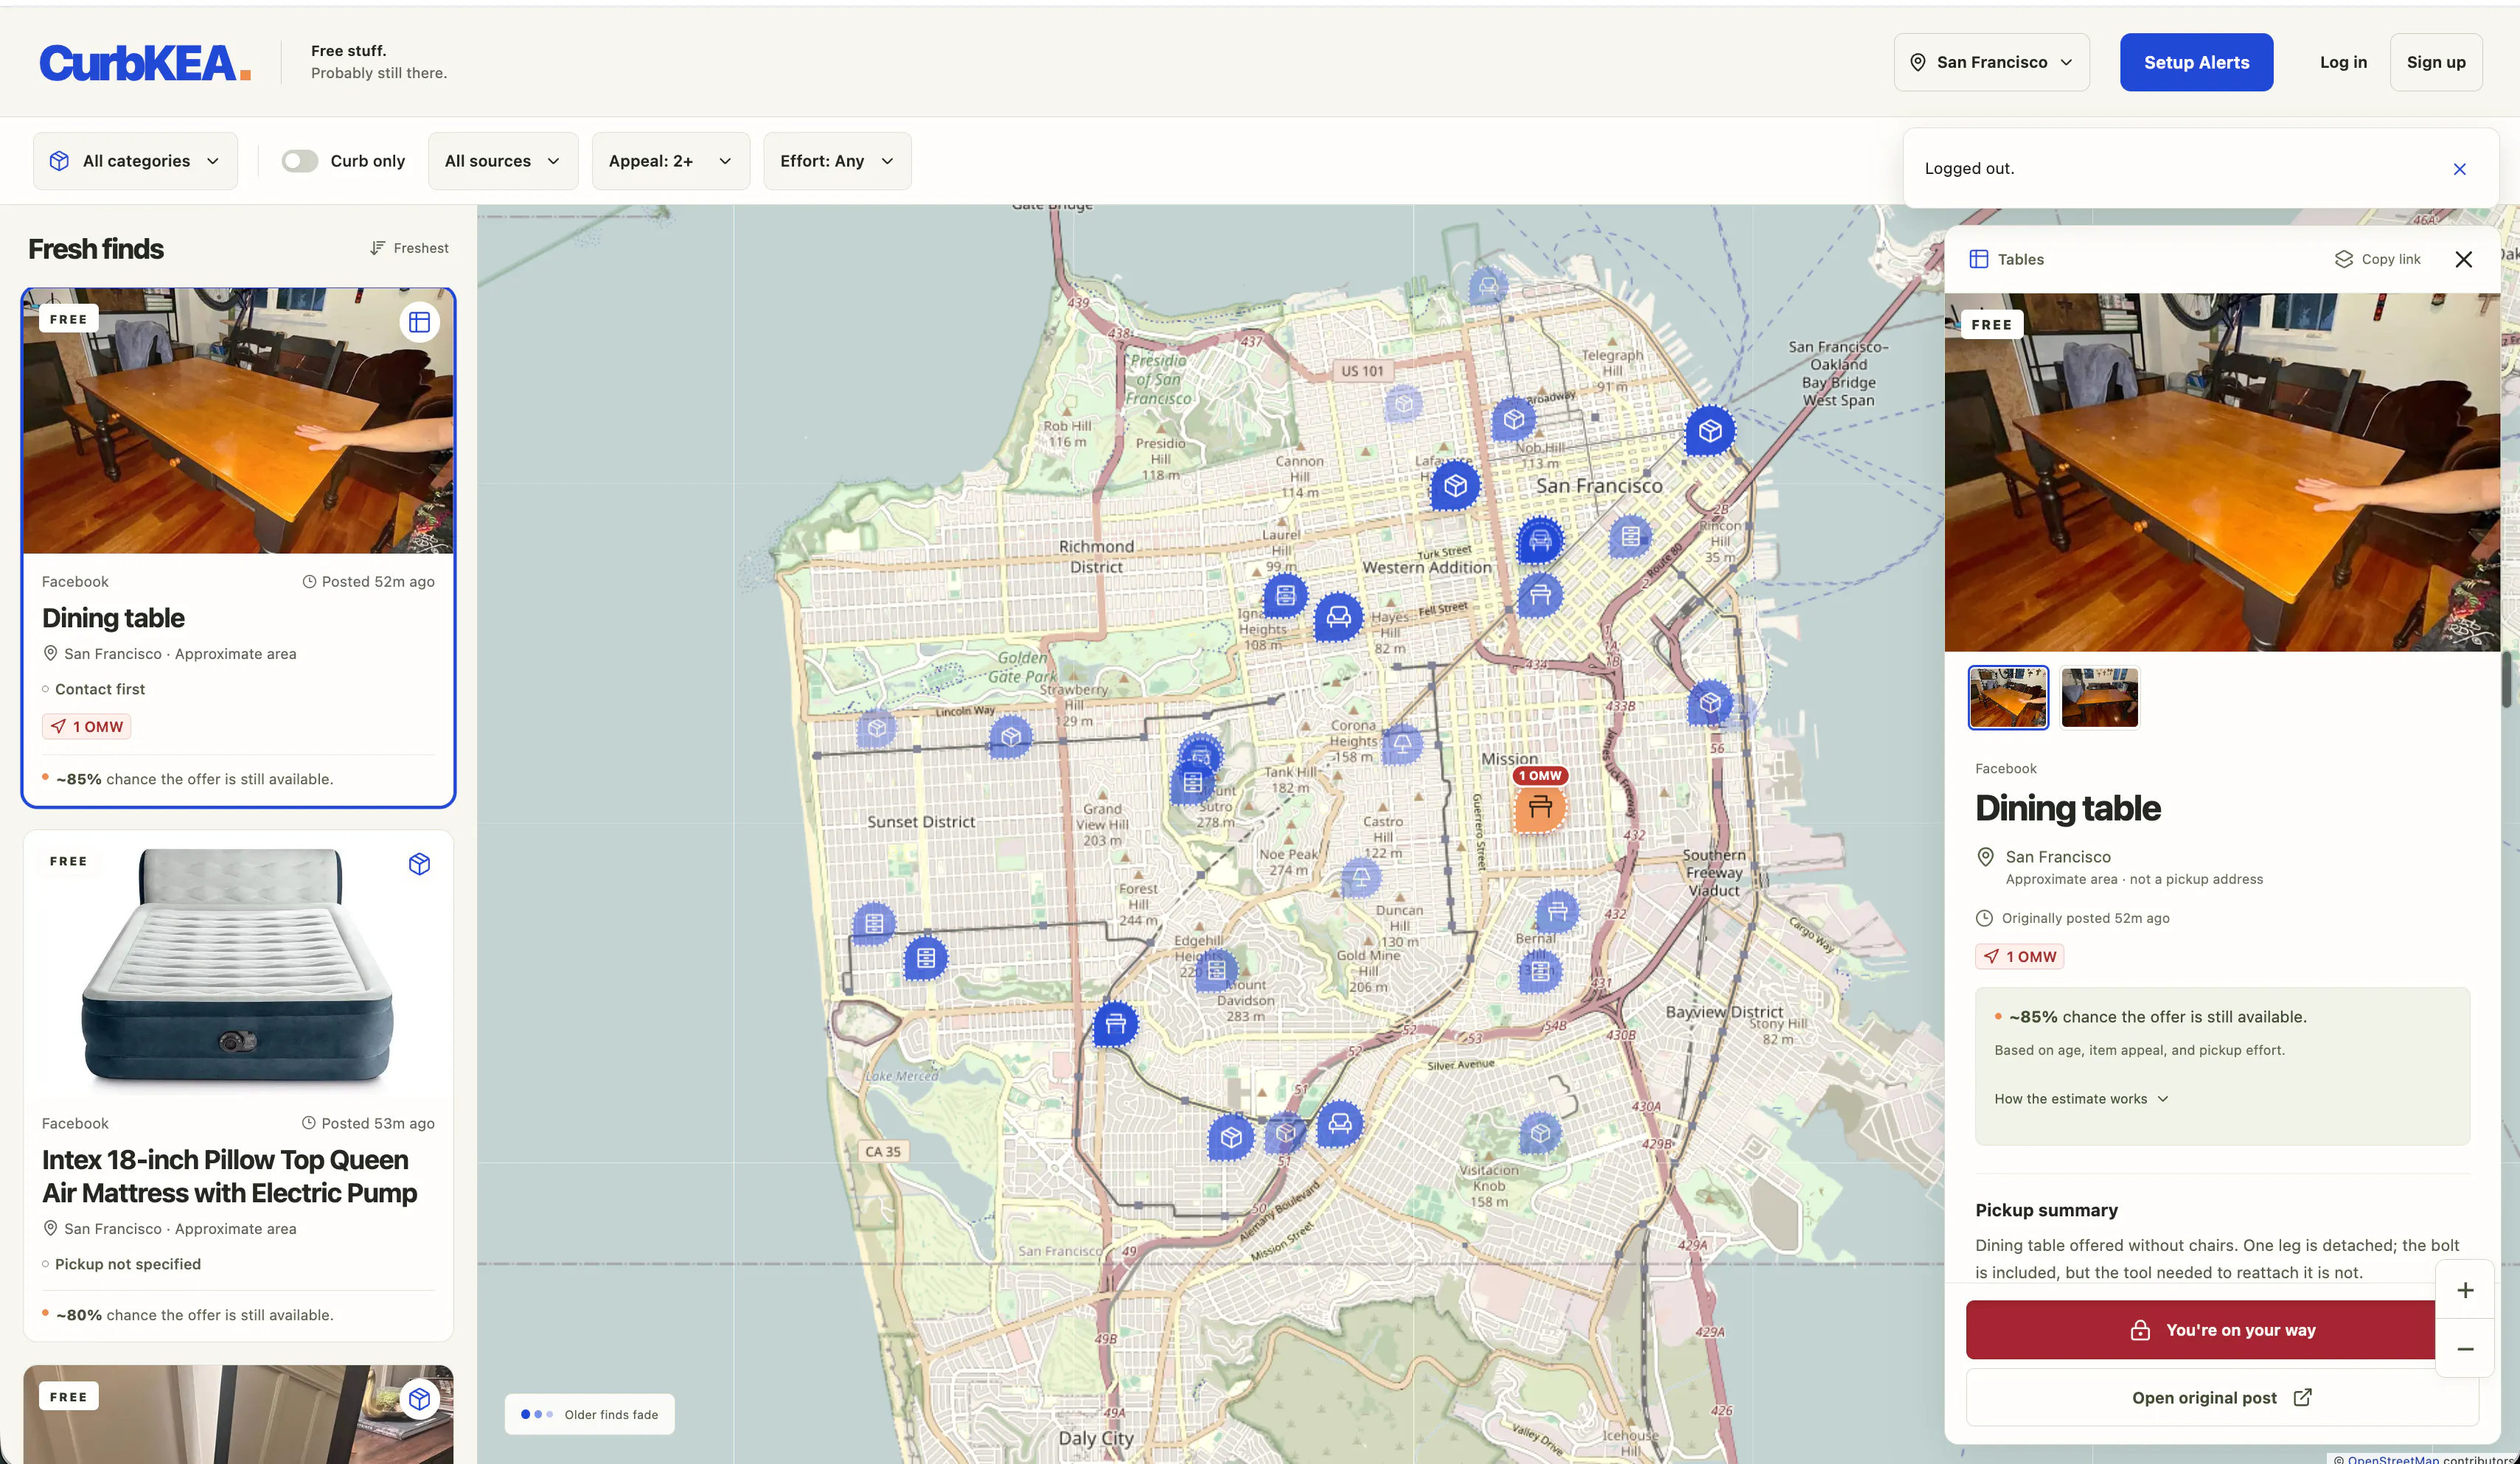Click the OpenStreetMap attribution link
The width and height of the screenshot is (2520, 1464).
click(2393, 1459)
